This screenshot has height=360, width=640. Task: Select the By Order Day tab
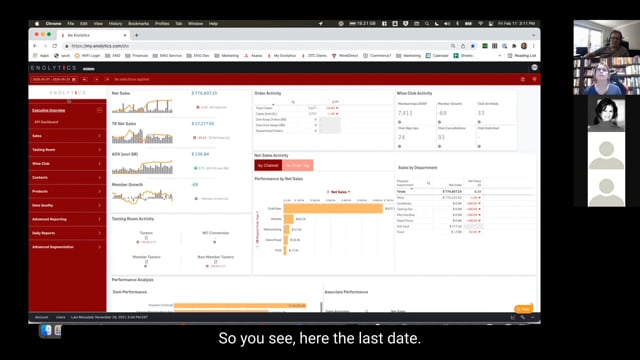(x=298, y=165)
